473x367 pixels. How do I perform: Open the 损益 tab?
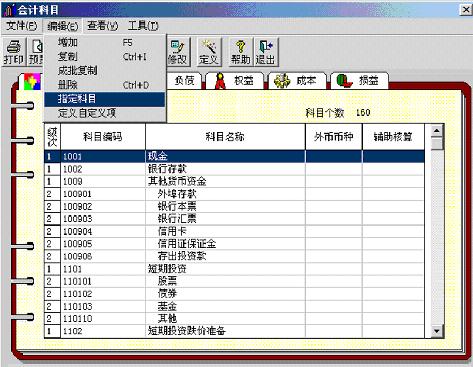click(359, 81)
